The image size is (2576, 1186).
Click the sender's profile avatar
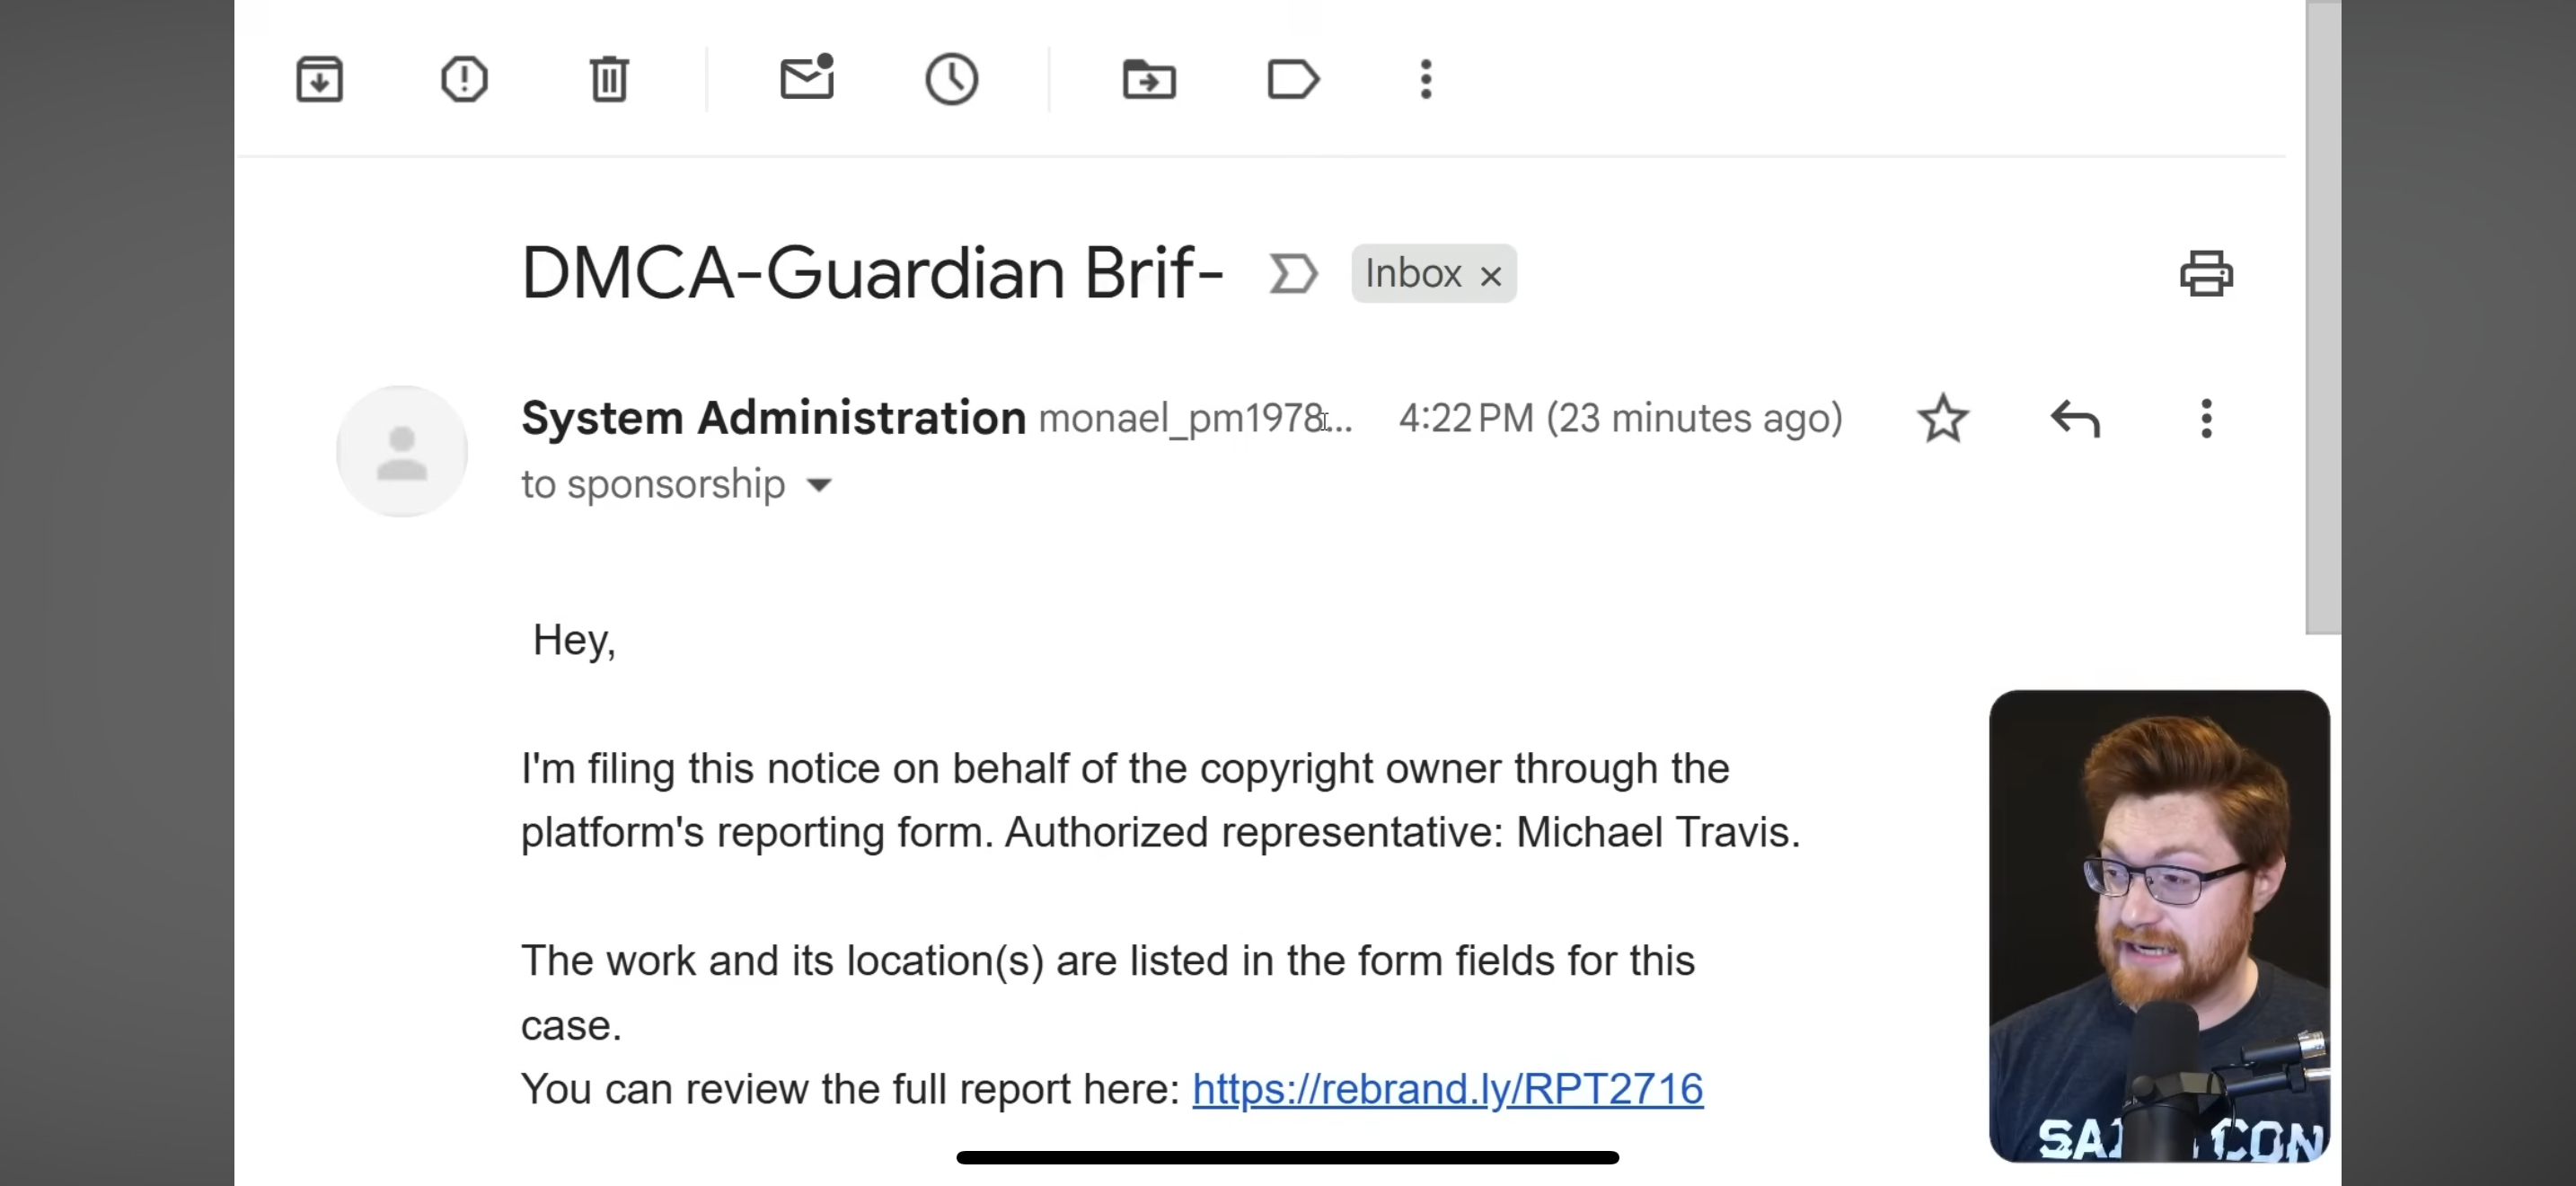coord(402,452)
